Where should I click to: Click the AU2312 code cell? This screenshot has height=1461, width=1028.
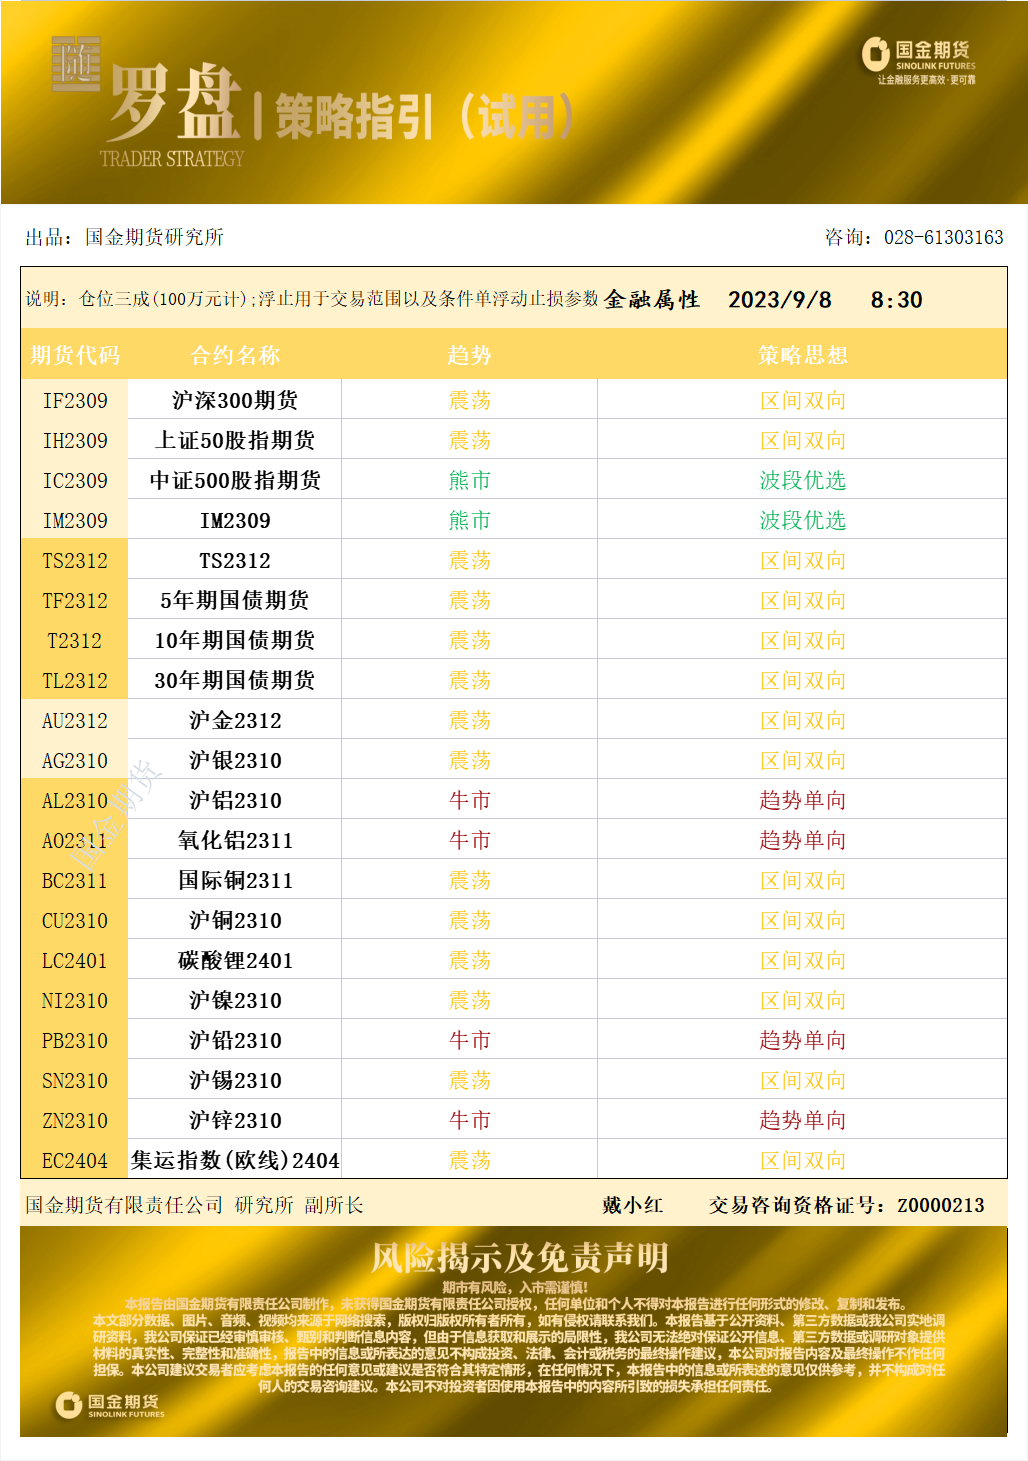tap(75, 720)
